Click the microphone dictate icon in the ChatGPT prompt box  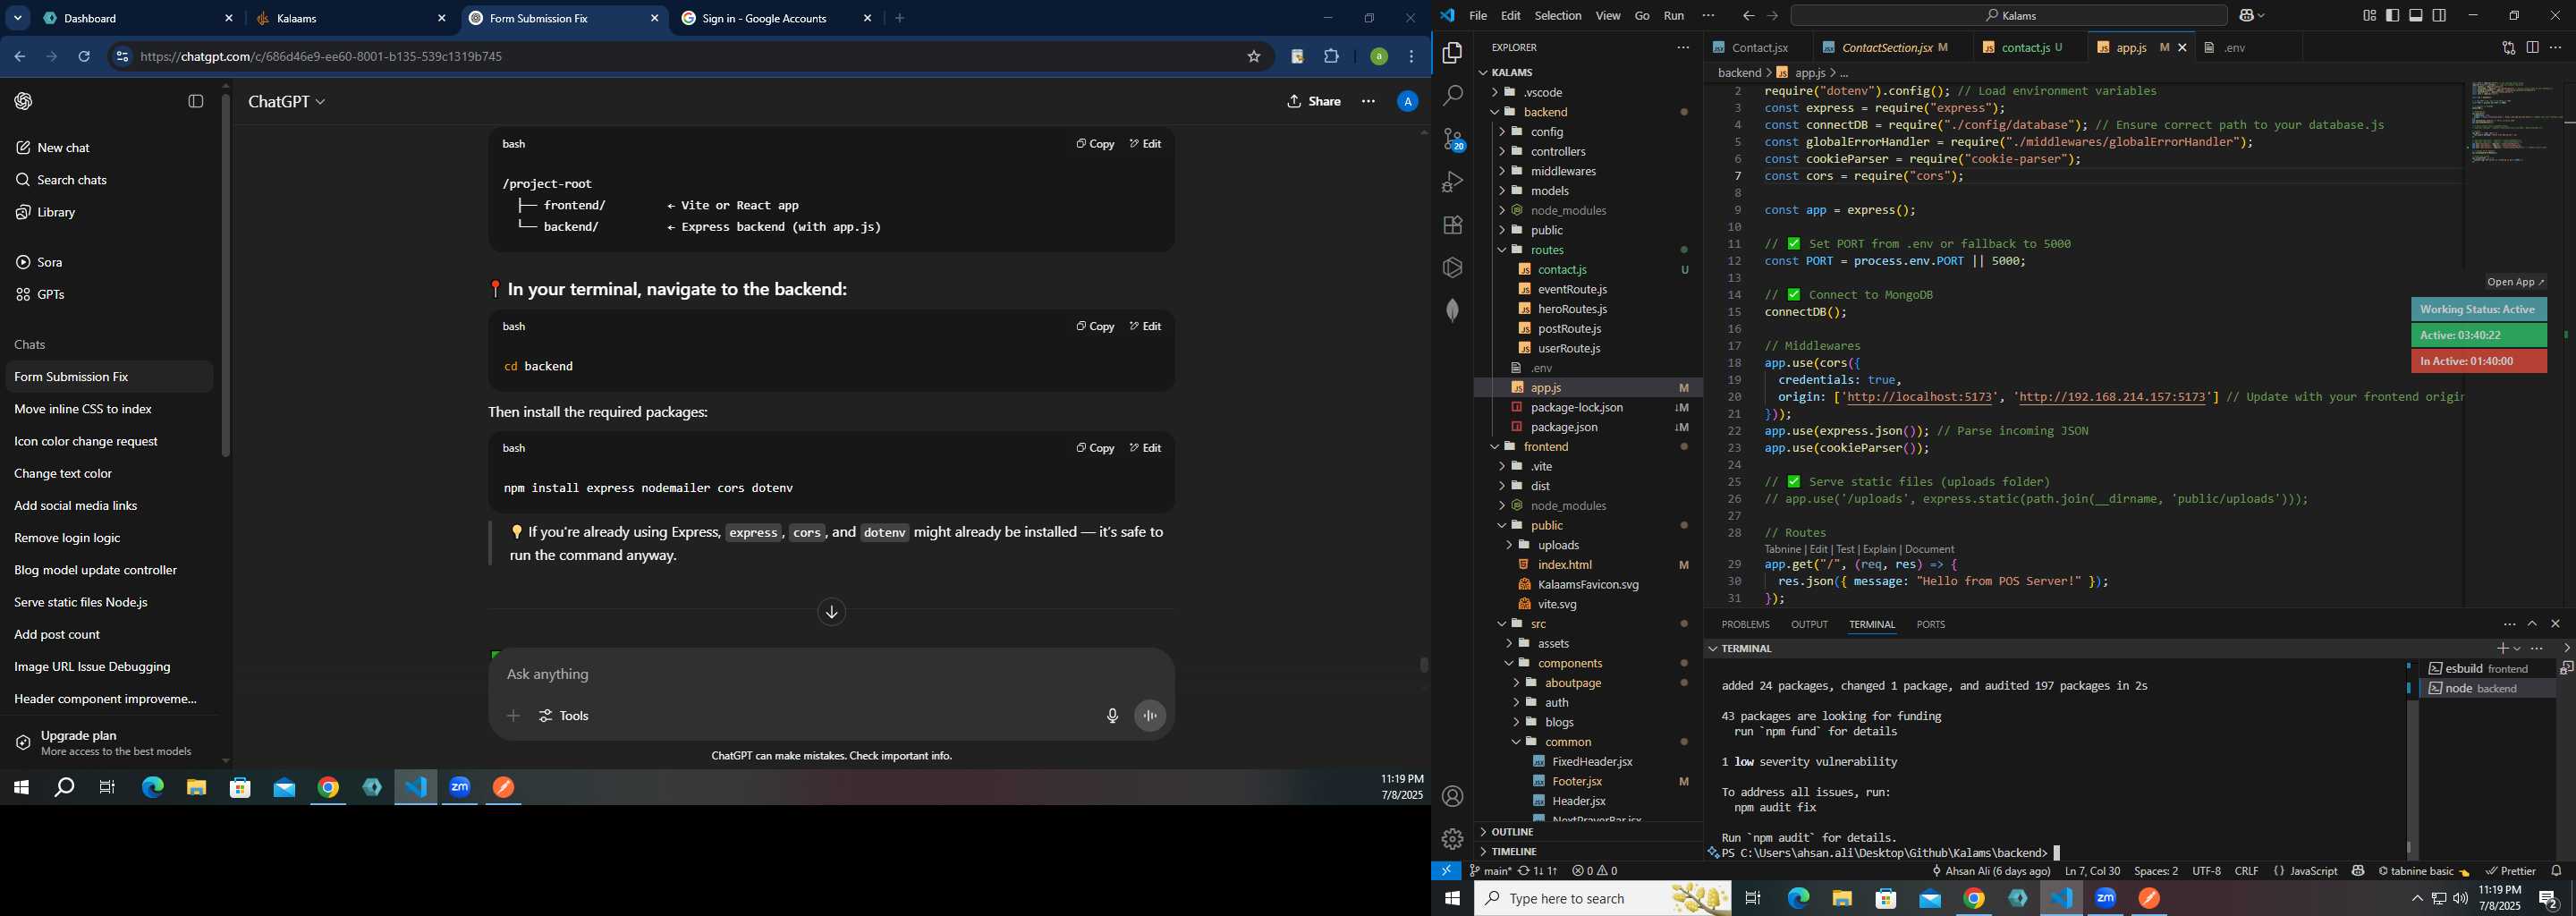coord(1112,716)
